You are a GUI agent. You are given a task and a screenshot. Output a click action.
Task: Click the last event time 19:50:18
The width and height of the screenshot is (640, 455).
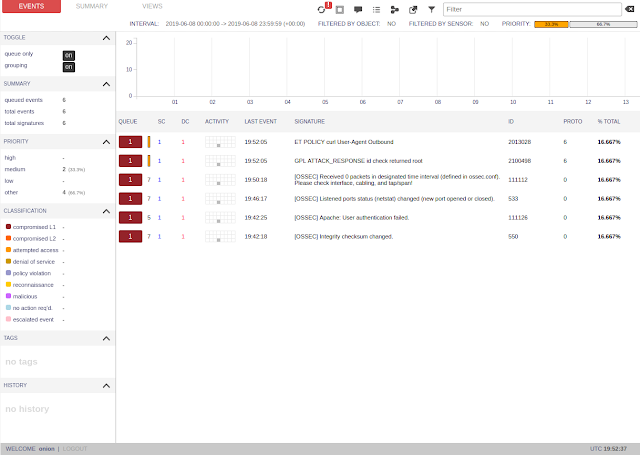pos(256,180)
